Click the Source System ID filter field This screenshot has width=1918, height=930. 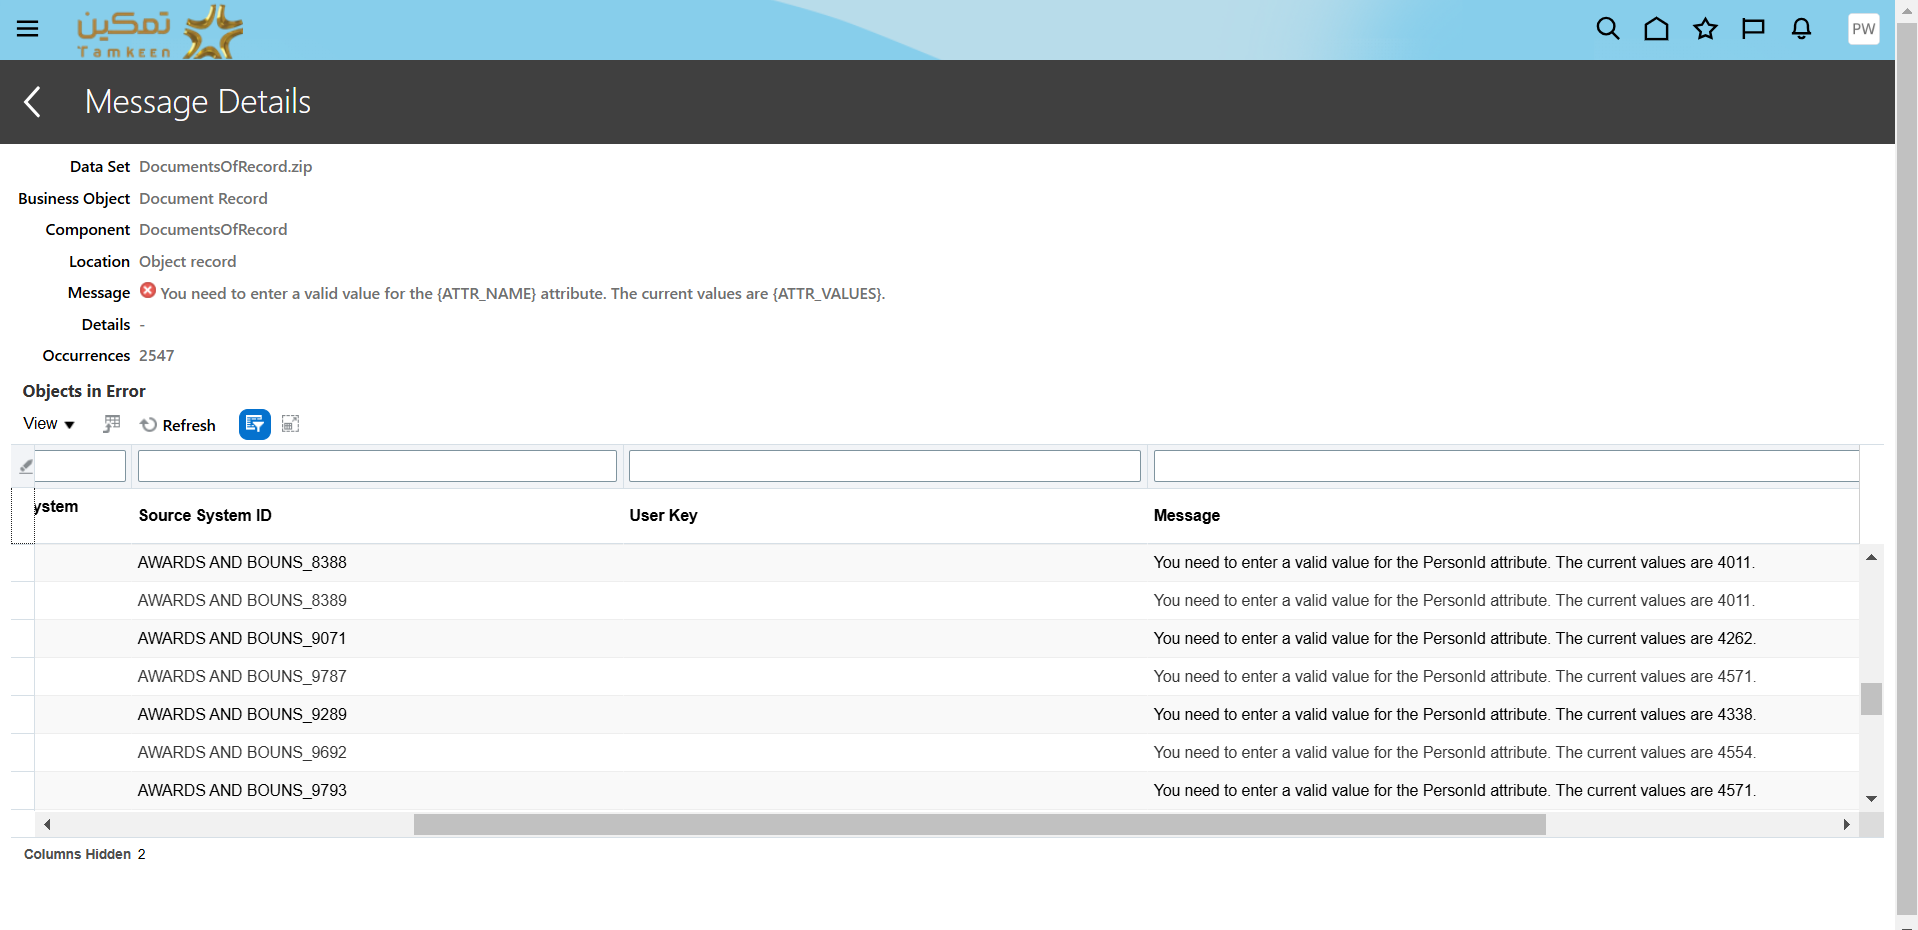coord(377,466)
